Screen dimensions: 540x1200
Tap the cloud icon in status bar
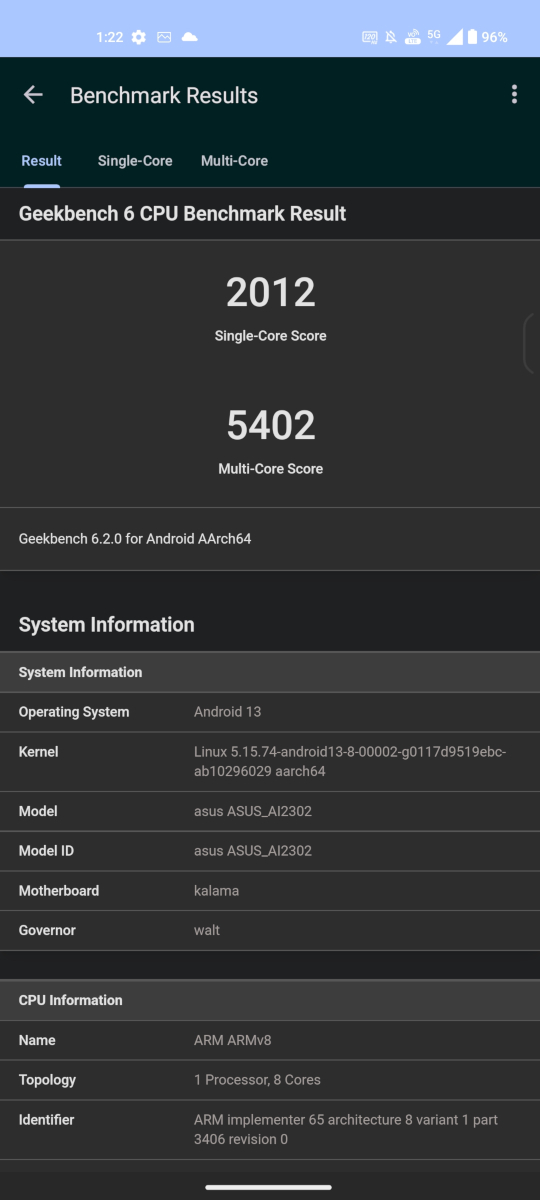point(190,37)
